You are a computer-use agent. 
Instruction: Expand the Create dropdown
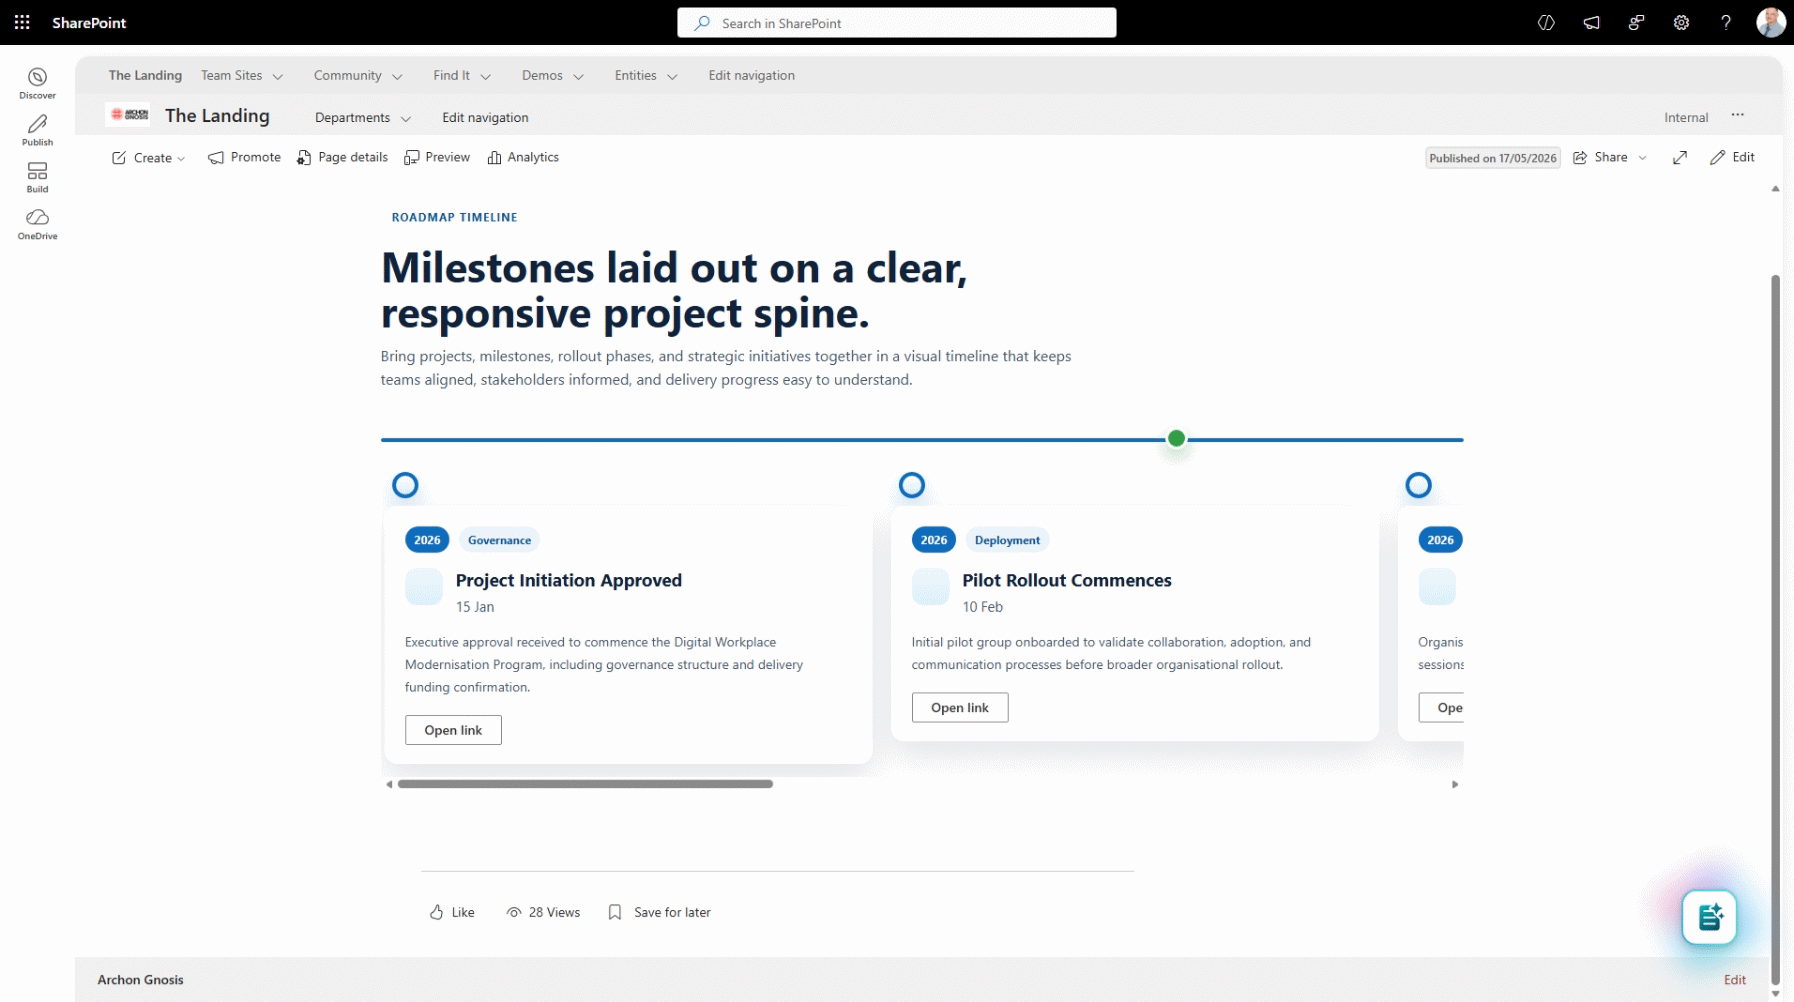[148, 158]
